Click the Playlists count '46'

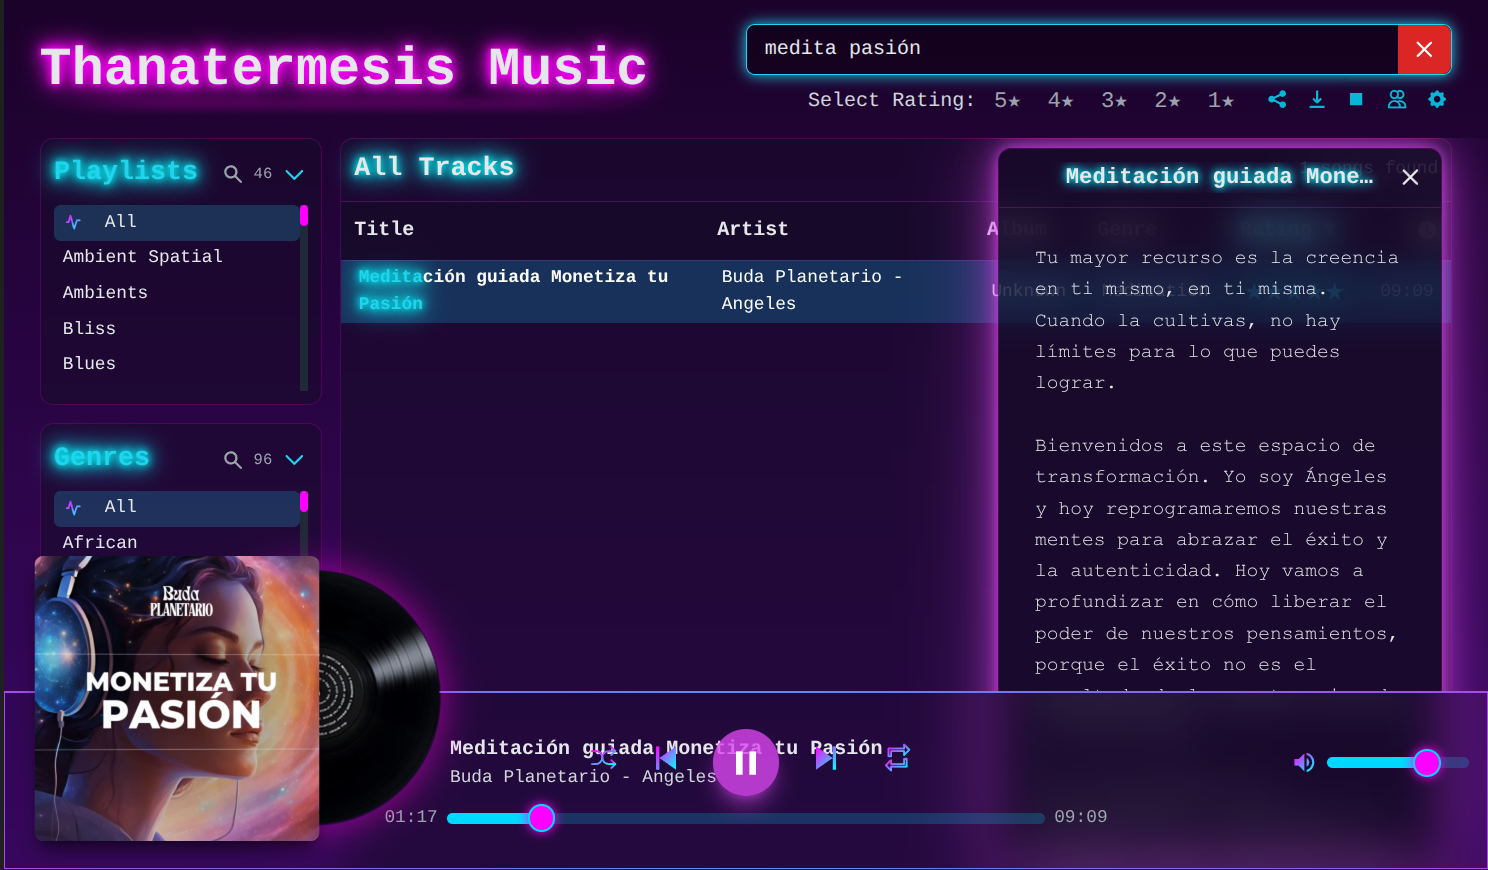263,174
